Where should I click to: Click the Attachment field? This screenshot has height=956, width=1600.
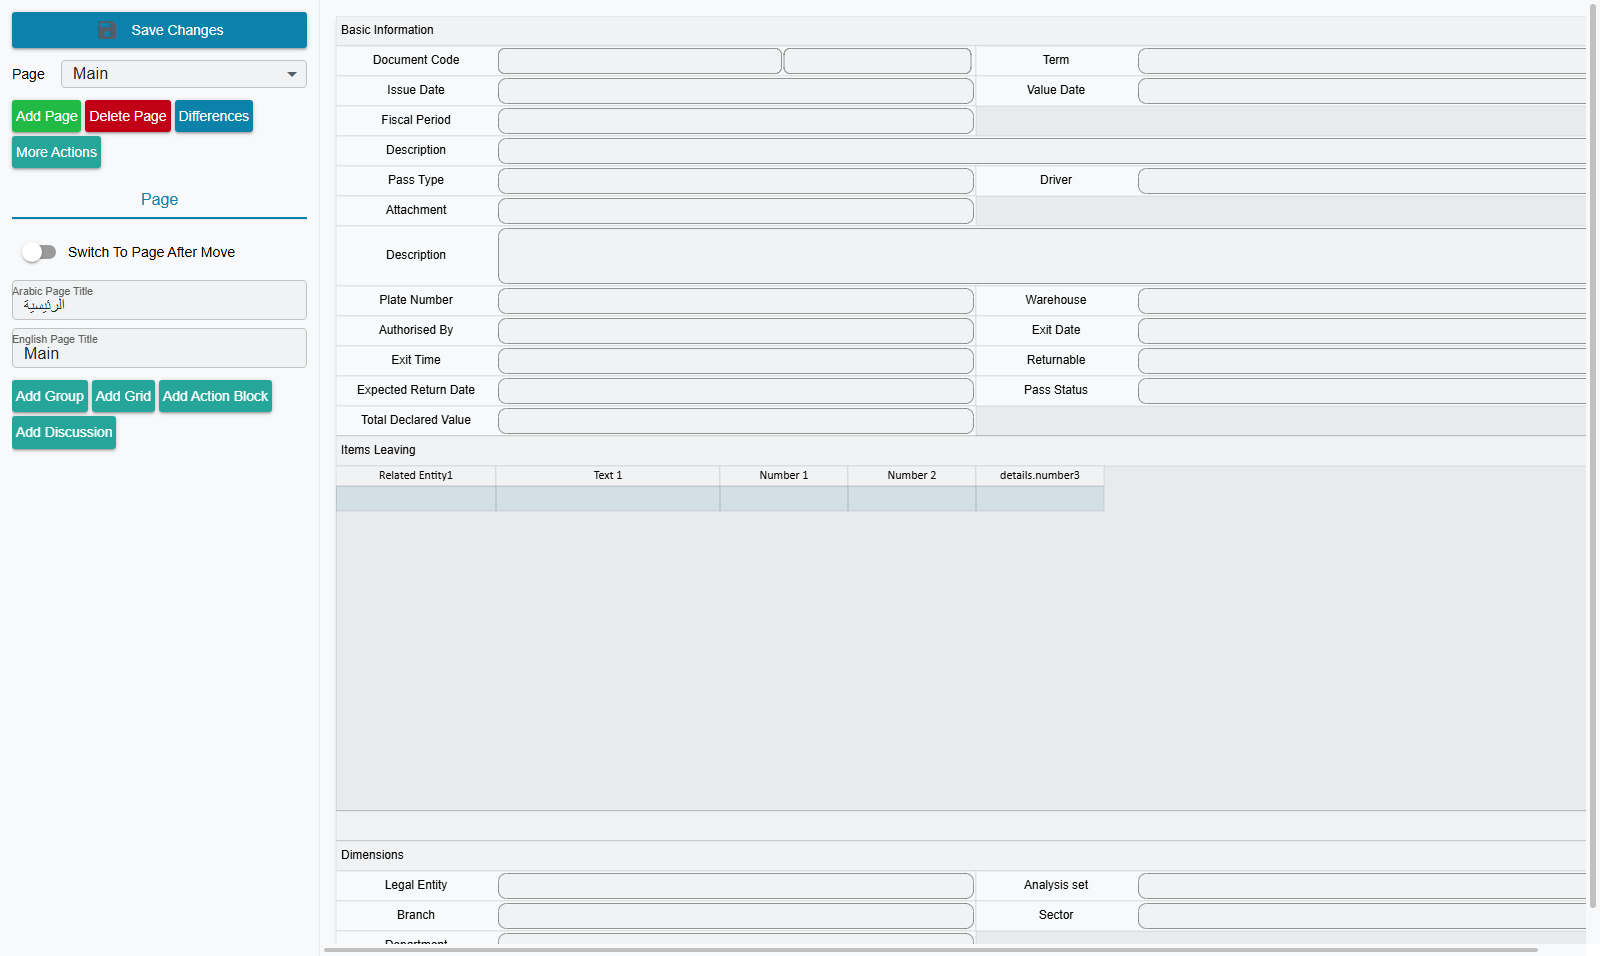736,211
